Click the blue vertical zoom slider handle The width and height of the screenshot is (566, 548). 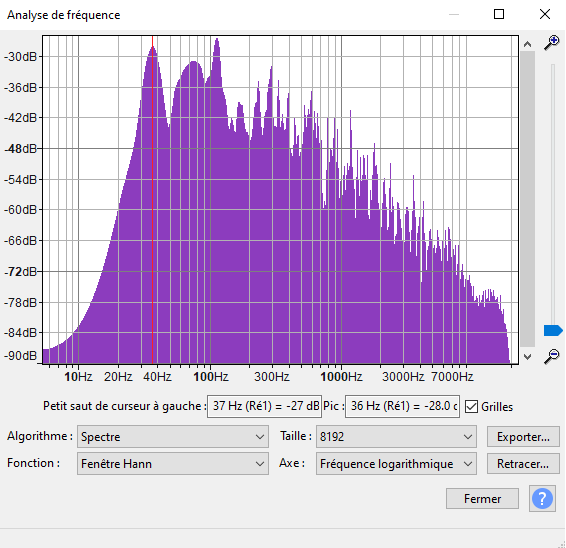pyautogui.click(x=553, y=330)
